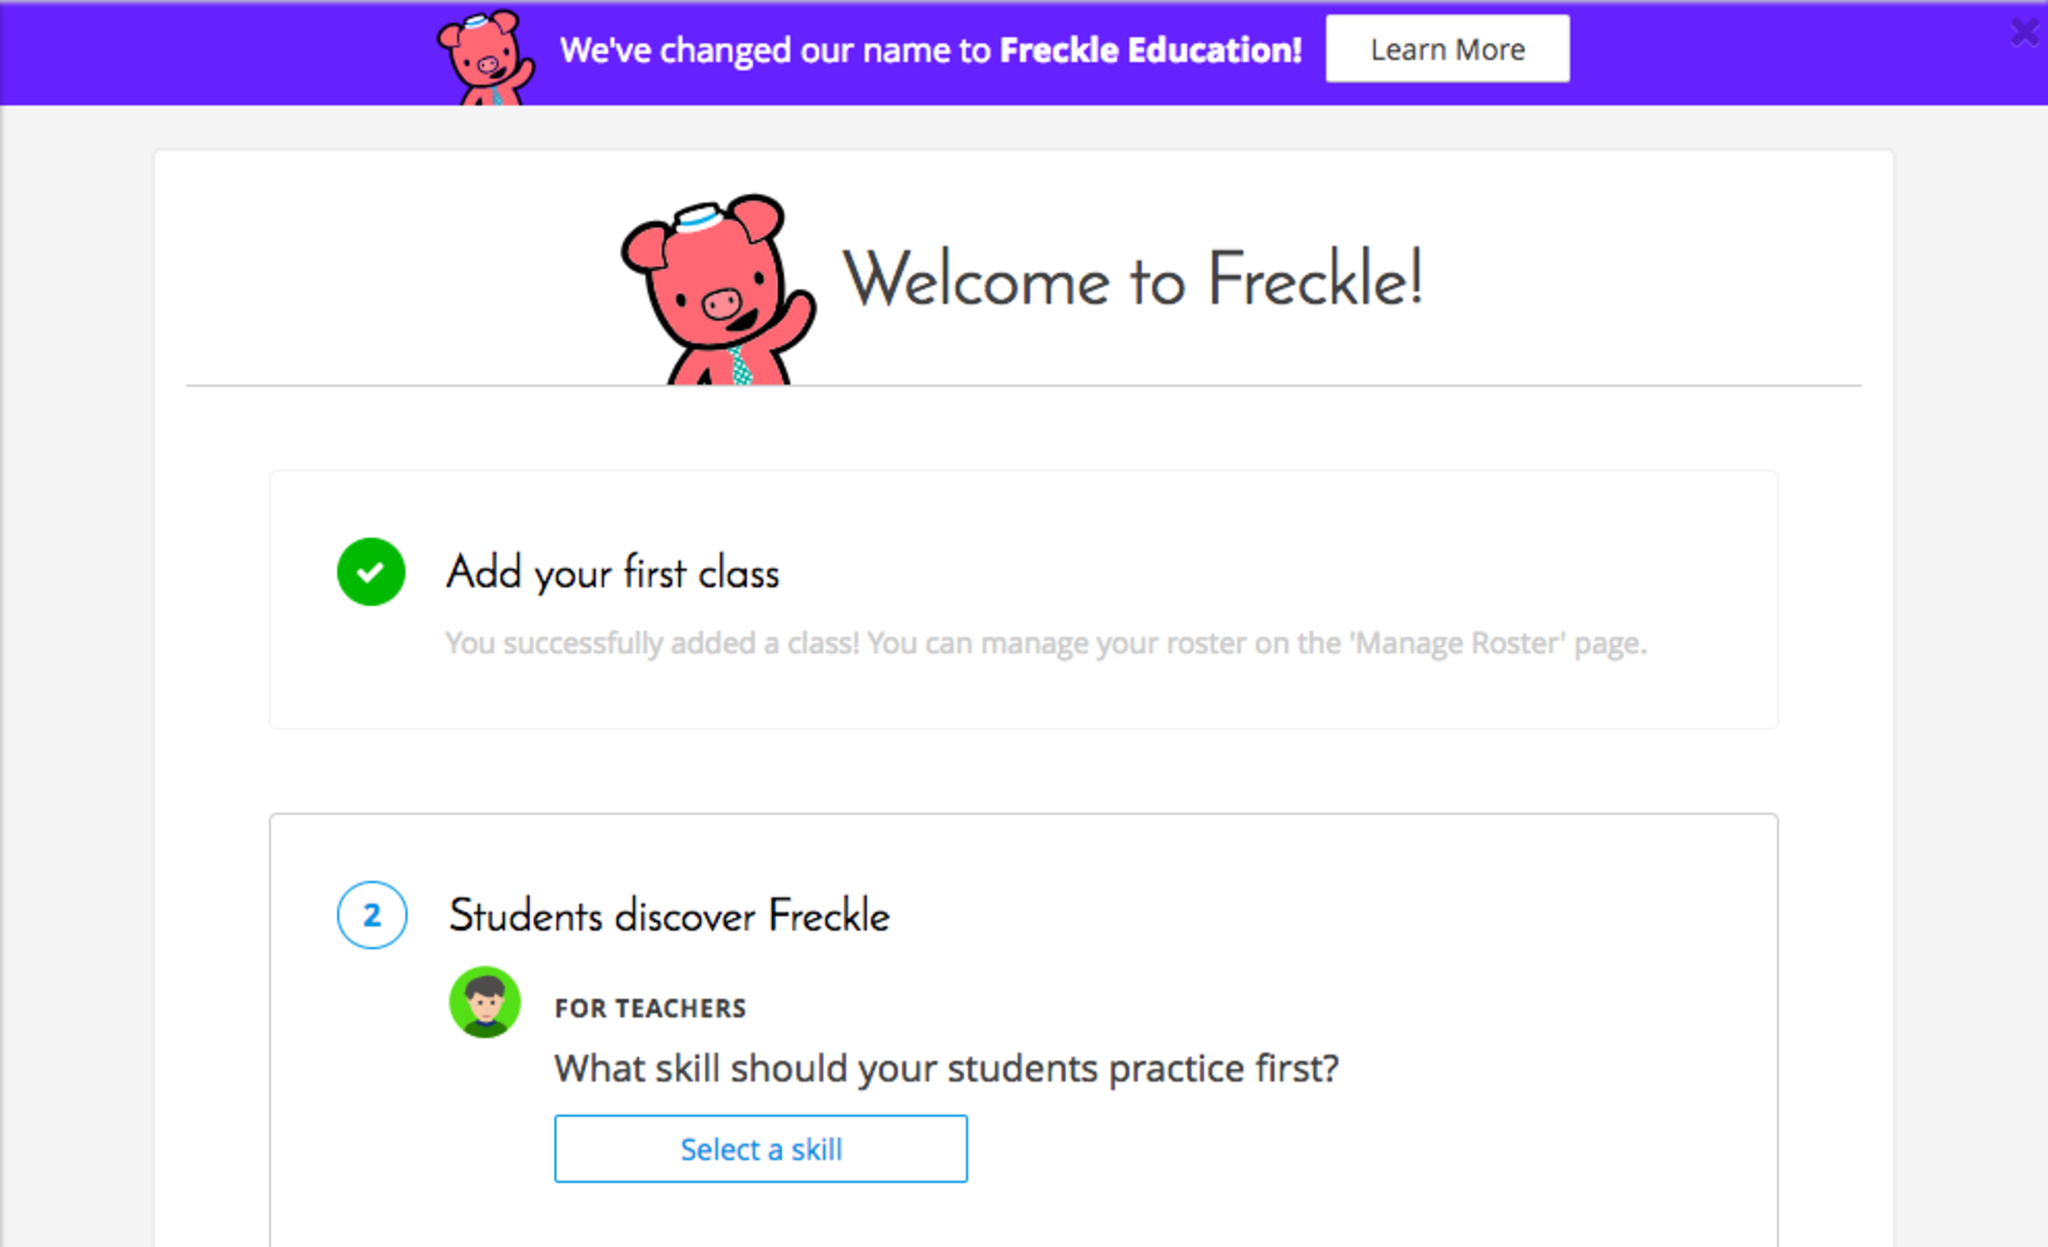Click the teacher avatar icon
2048x1247 pixels.
coord(485,1002)
